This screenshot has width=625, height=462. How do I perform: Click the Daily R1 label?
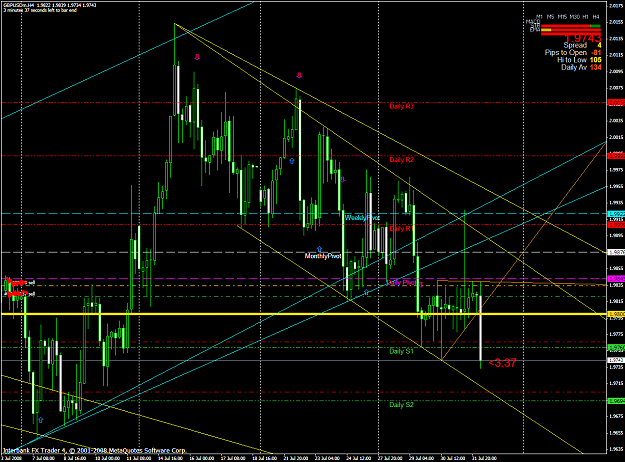point(401,228)
